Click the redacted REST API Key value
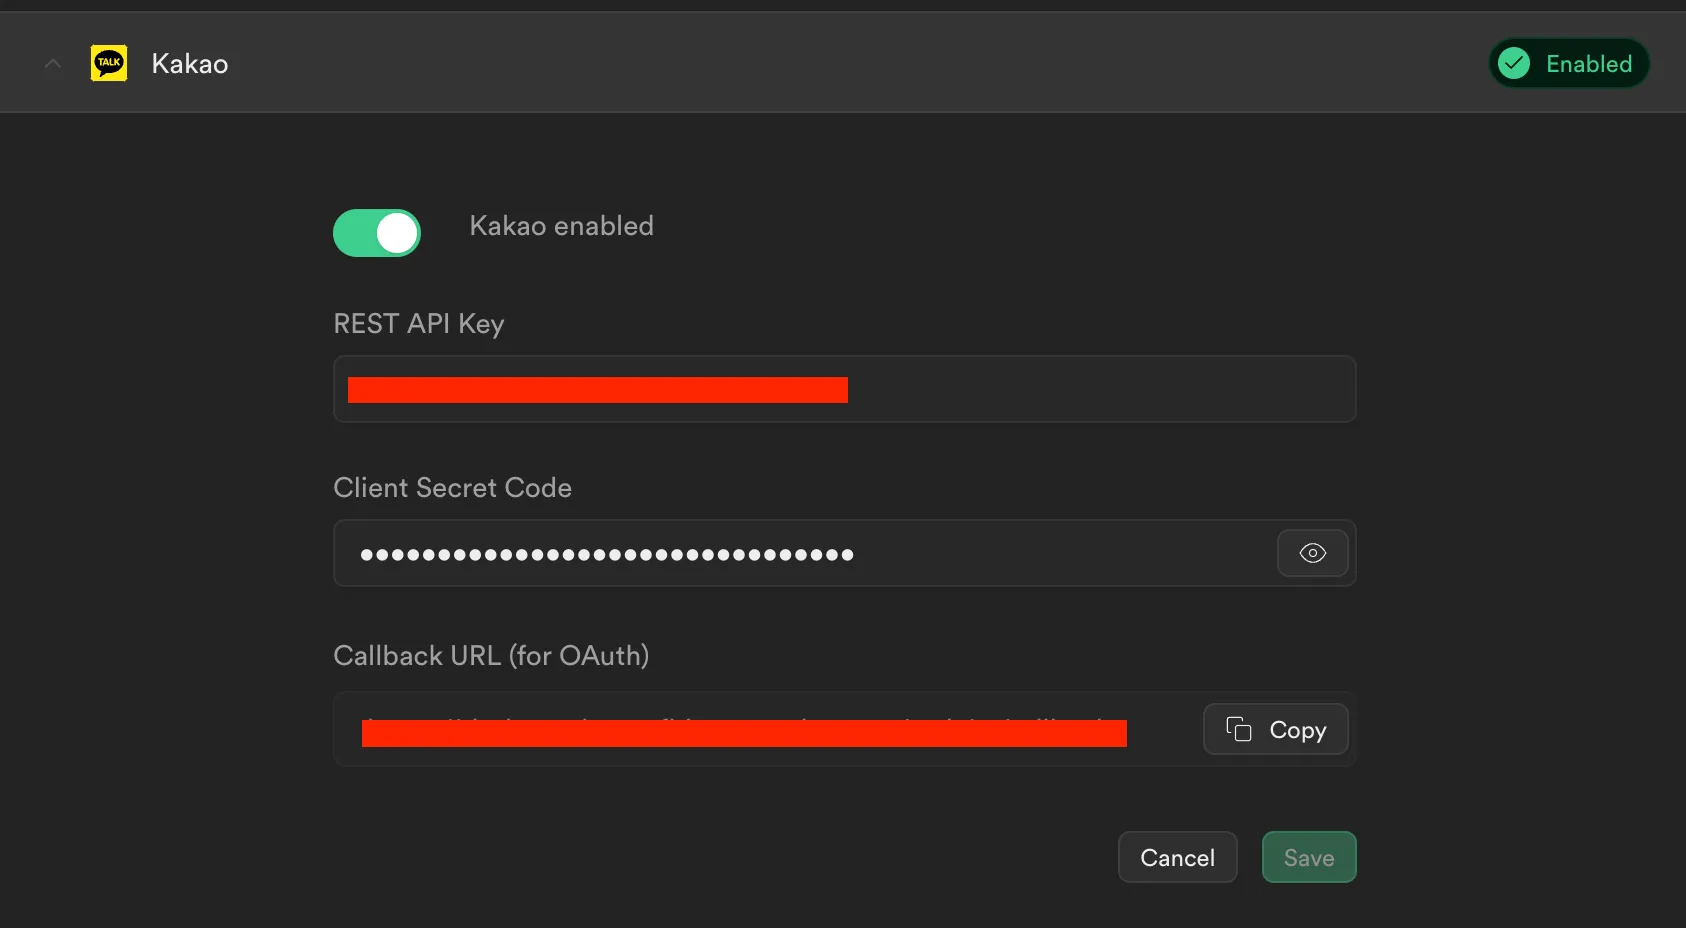 tap(597, 390)
